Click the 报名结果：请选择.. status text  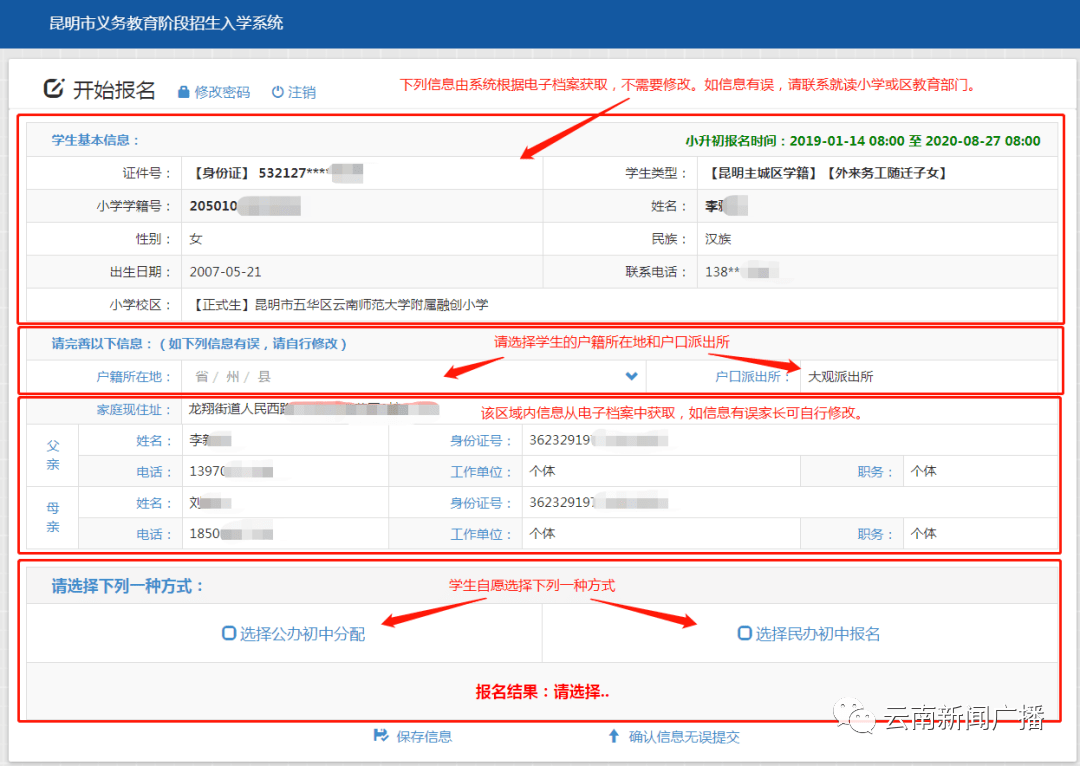click(542, 692)
